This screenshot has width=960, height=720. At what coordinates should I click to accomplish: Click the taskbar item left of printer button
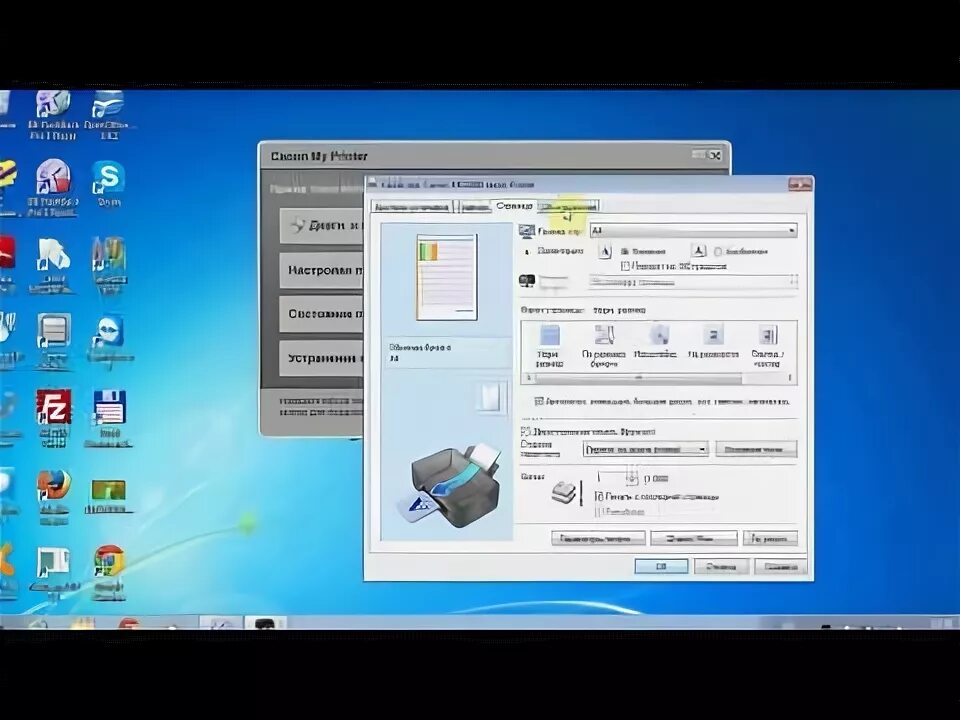[220, 623]
